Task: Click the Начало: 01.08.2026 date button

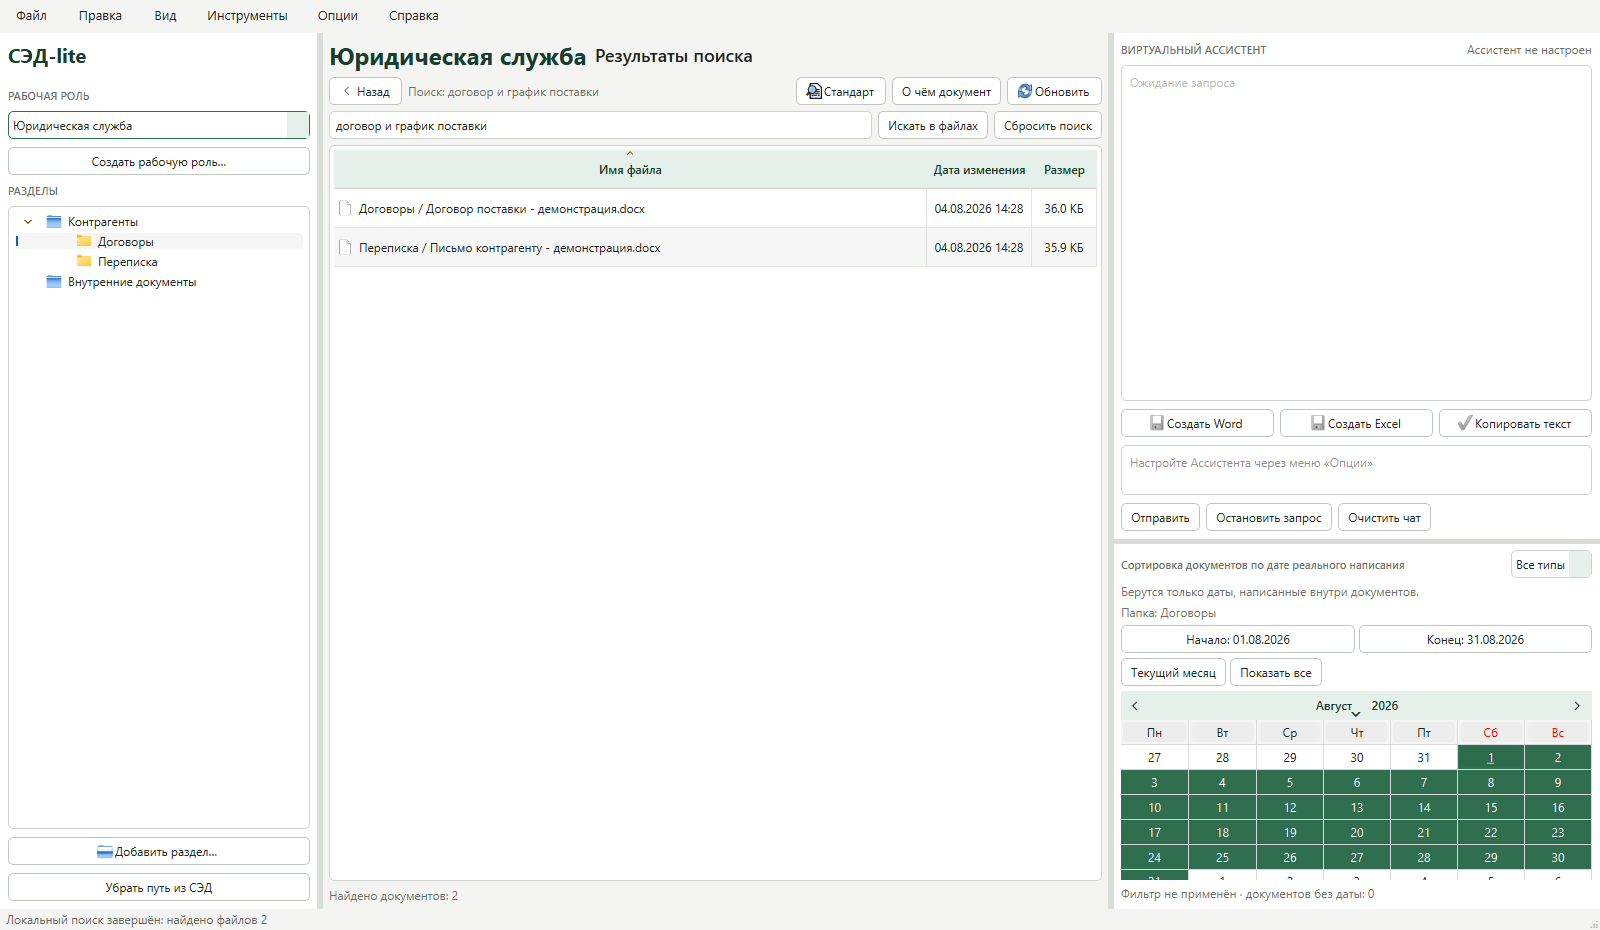Action: (1238, 639)
